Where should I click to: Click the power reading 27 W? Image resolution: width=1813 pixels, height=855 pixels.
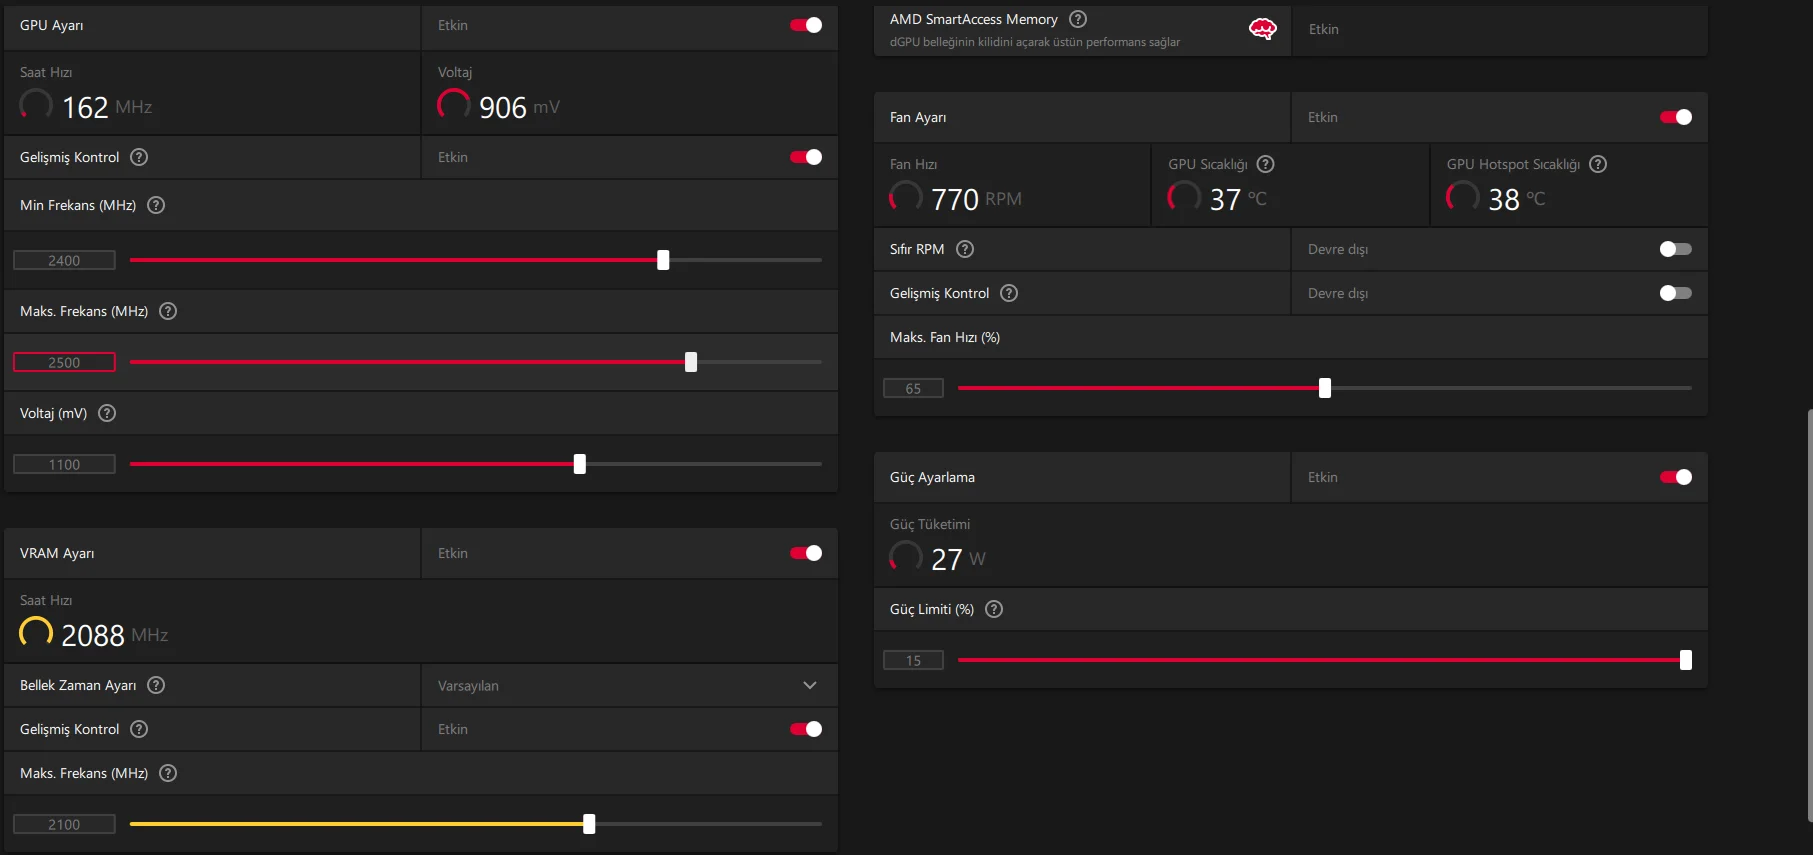(958, 559)
